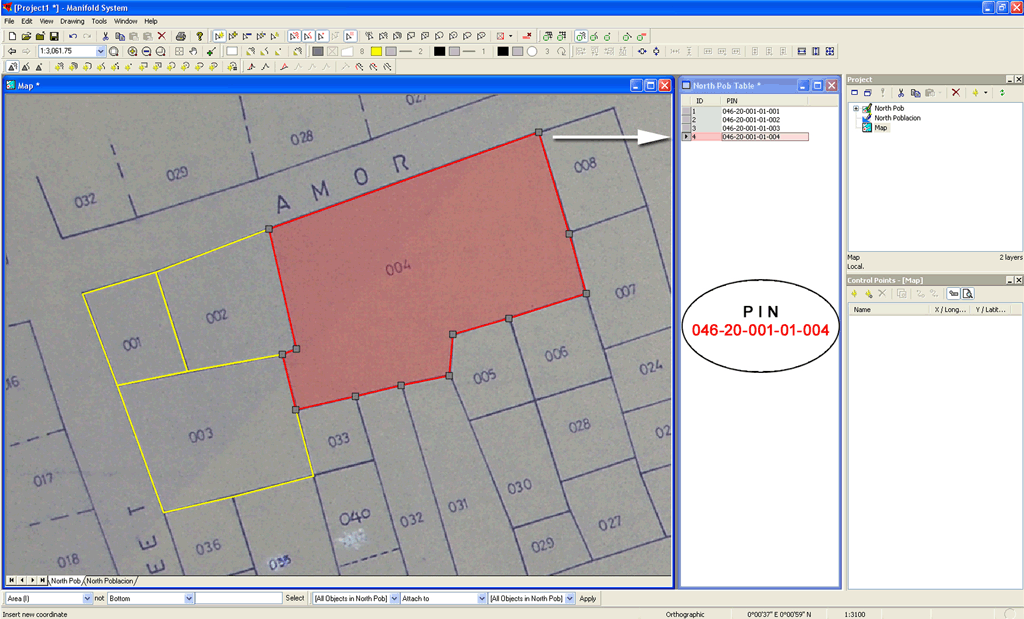The height and width of the screenshot is (619, 1024).
Task: Toggle the first selection mode button
Action: click(219, 37)
